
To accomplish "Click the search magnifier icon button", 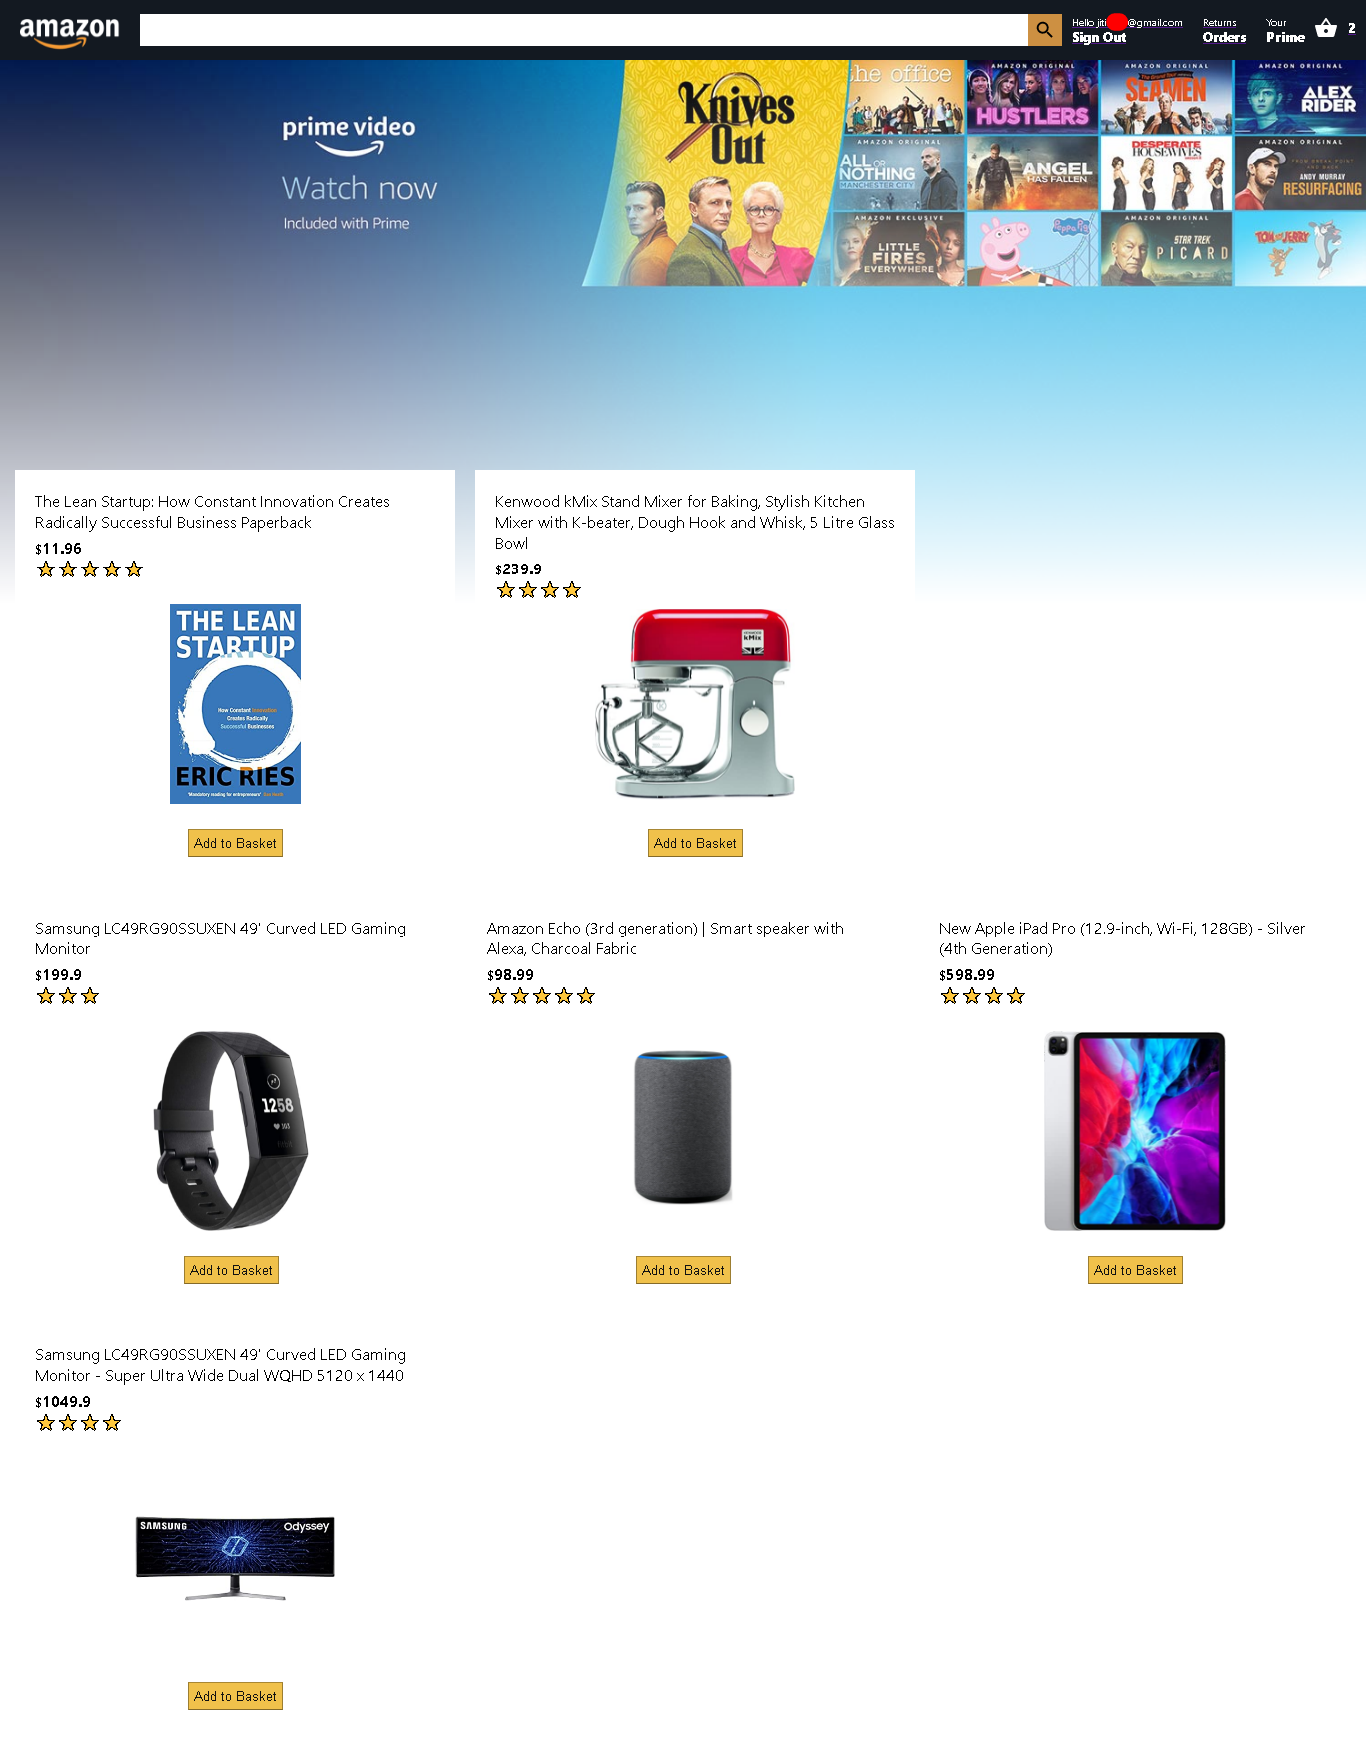I will click(1044, 30).
